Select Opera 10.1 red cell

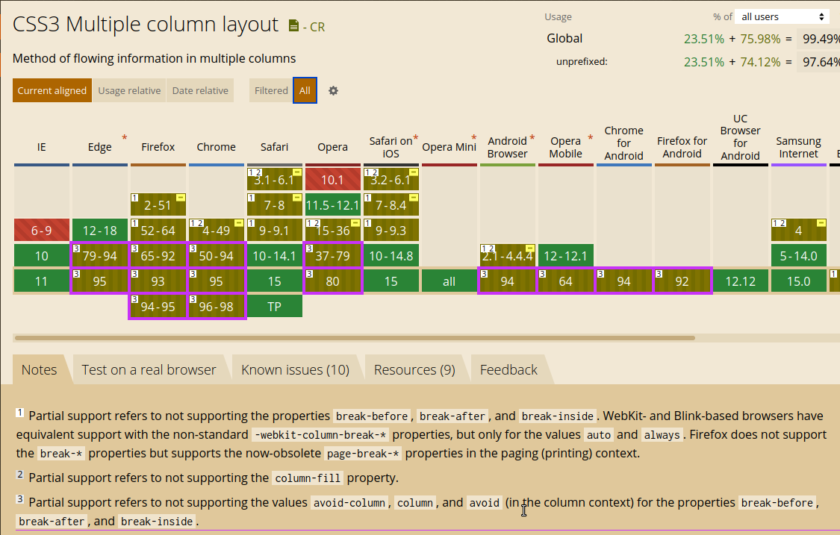(x=333, y=179)
